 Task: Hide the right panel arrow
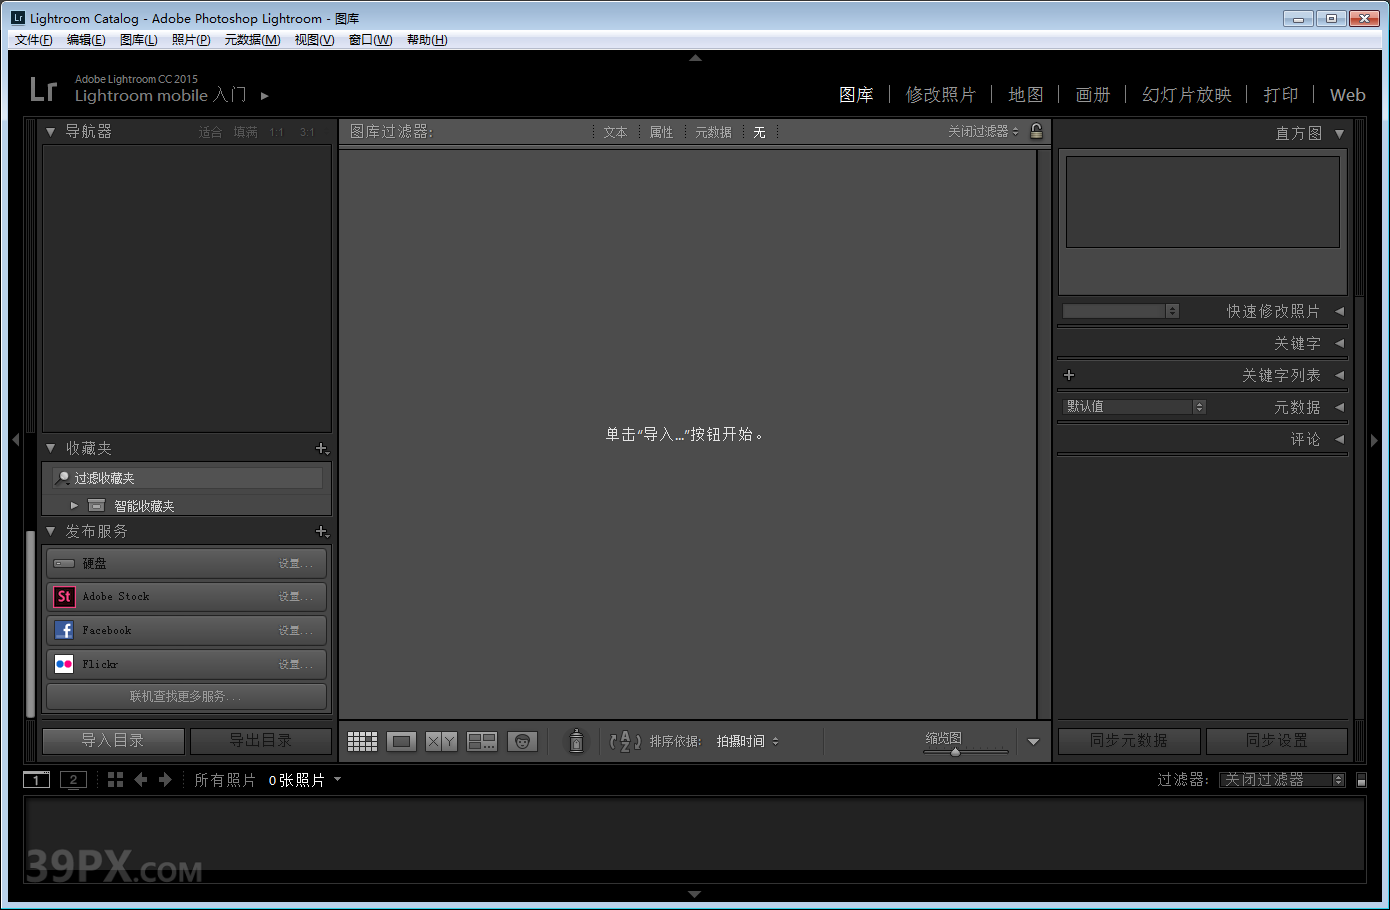pos(1374,440)
